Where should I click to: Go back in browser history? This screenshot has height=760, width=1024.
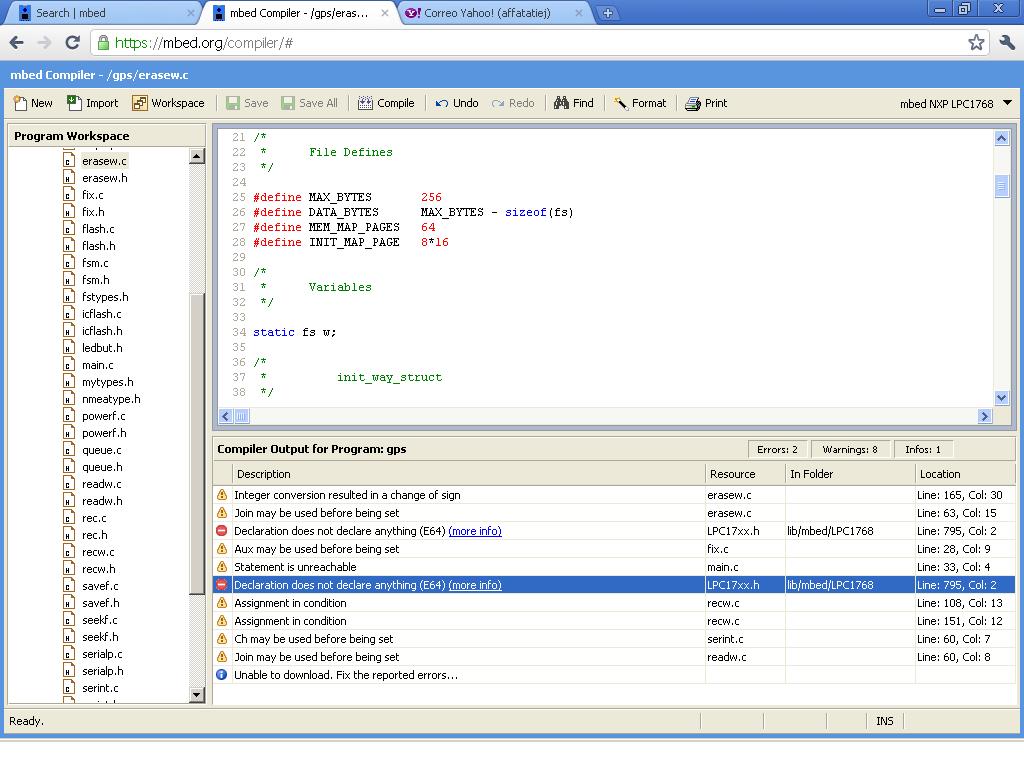(17, 43)
